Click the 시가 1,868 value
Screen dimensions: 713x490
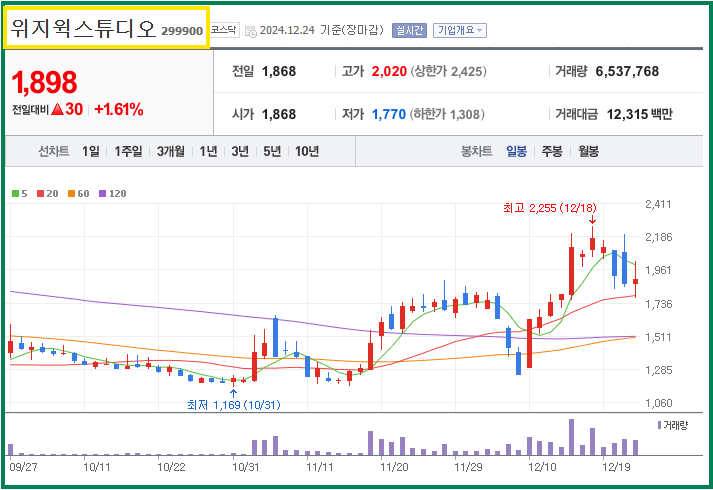(x=279, y=114)
